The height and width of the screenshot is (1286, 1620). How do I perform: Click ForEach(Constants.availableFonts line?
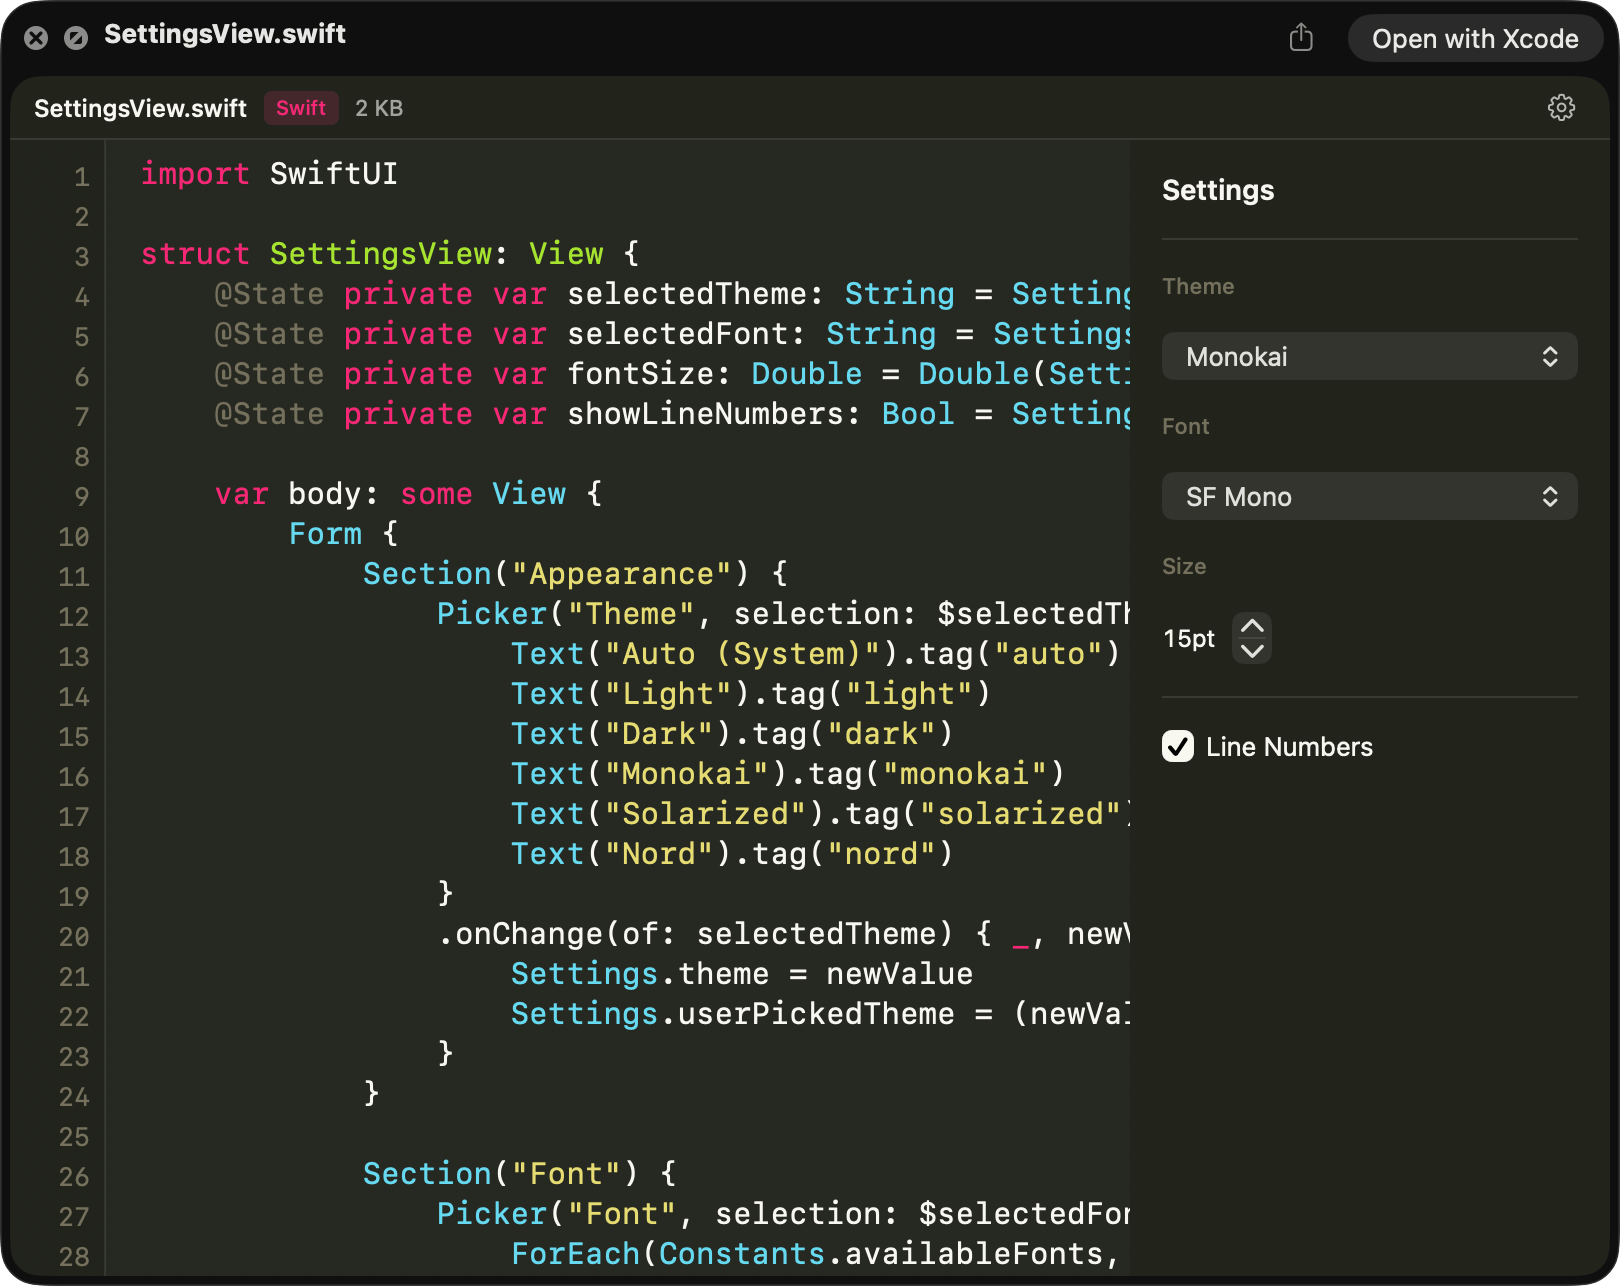click(x=815, y=1254)
